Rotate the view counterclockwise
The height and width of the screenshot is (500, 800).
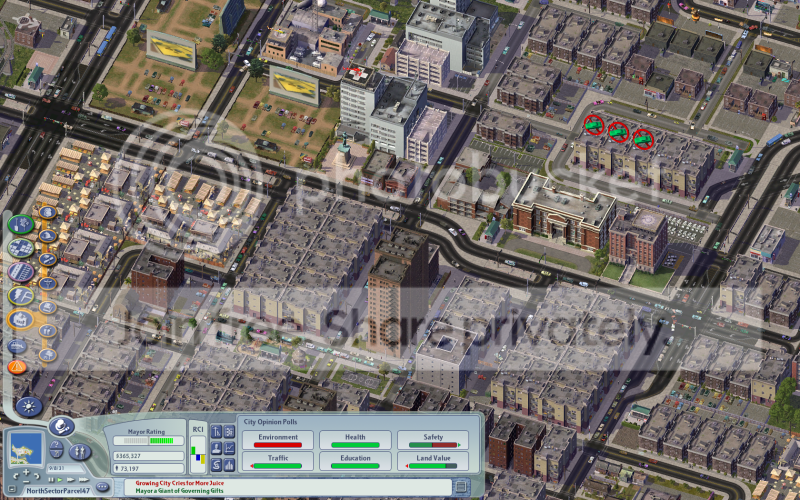point(16,477)
